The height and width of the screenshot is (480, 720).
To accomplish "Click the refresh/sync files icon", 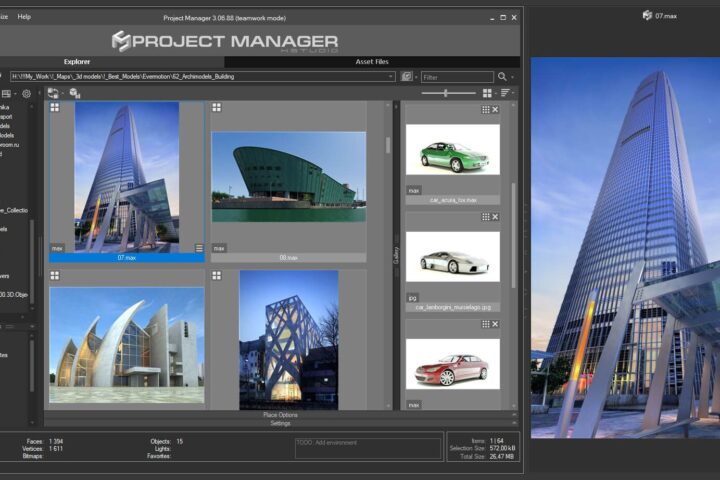I will pyautogui.click(x=53, y=93).
